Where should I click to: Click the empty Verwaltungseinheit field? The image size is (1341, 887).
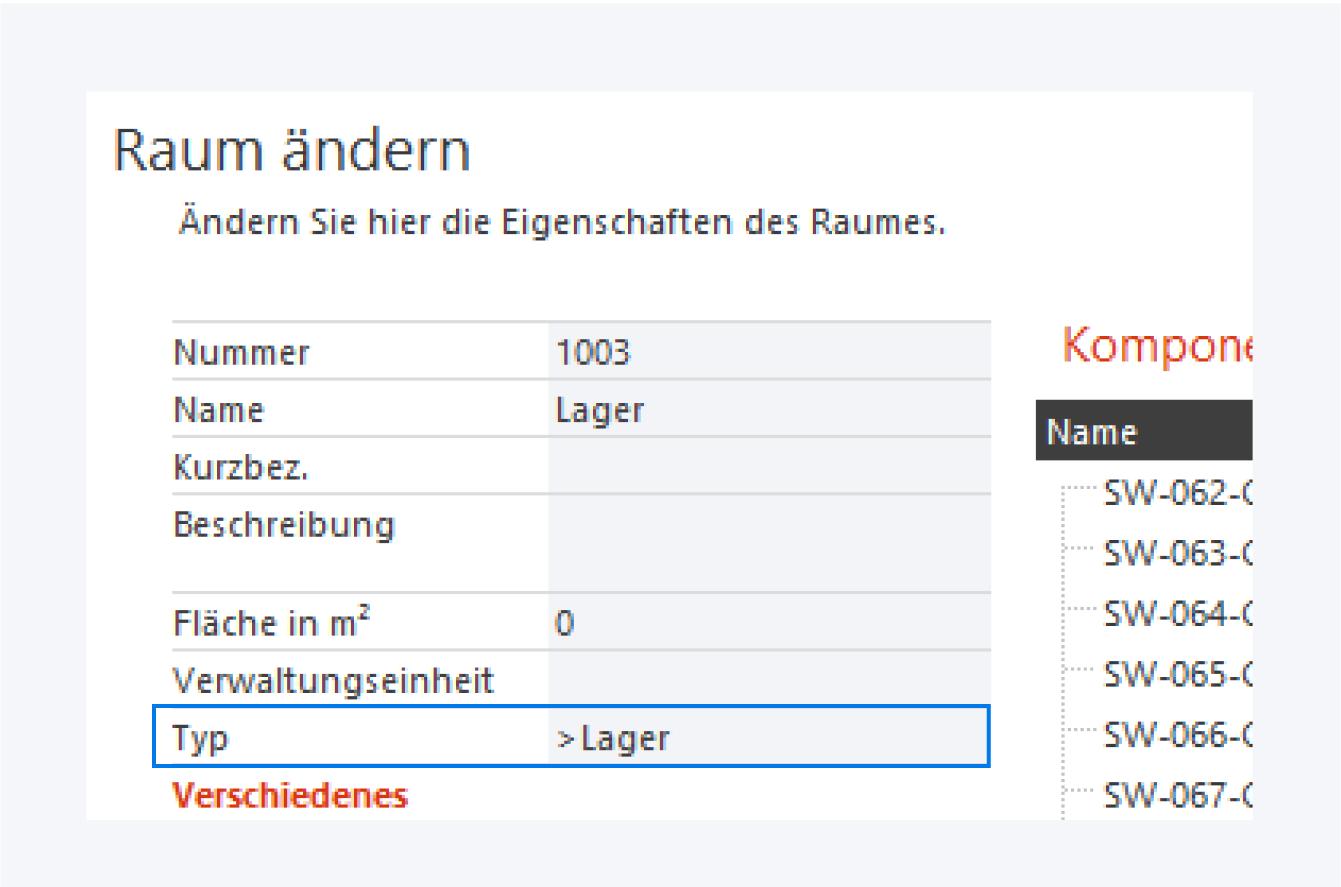coord(768,681)
